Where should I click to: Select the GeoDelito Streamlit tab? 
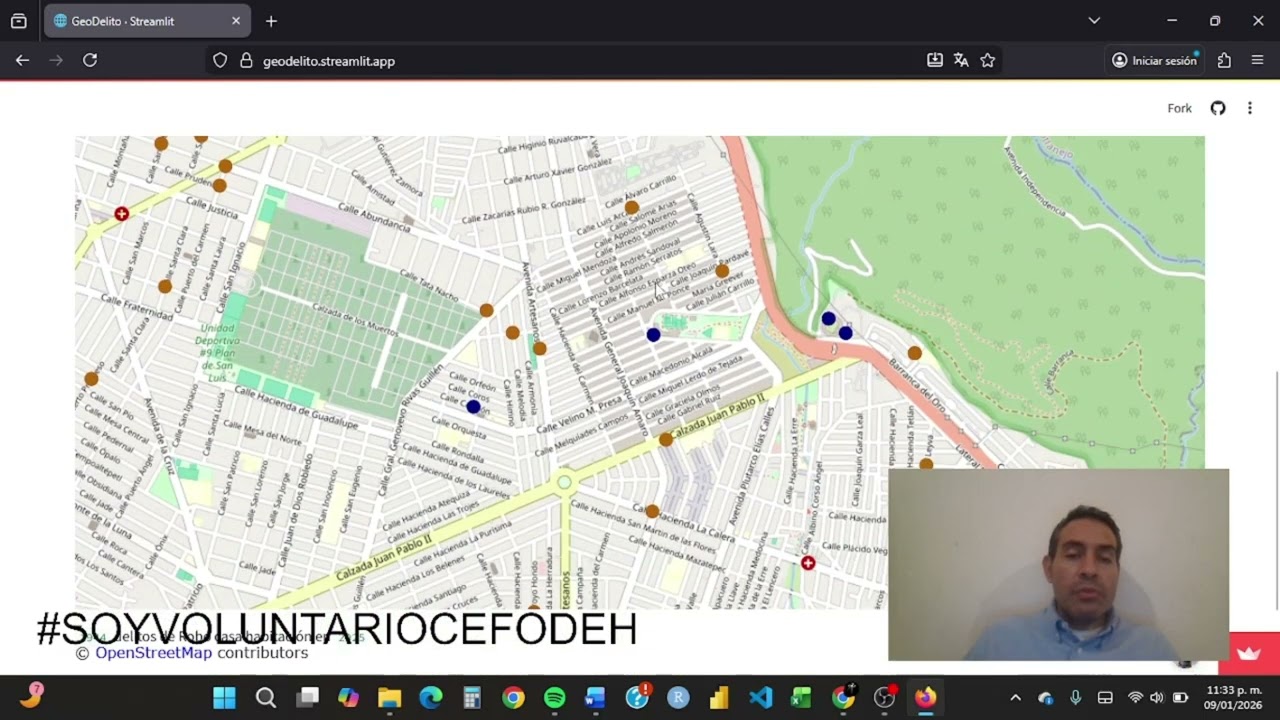[x=148, y=21]
